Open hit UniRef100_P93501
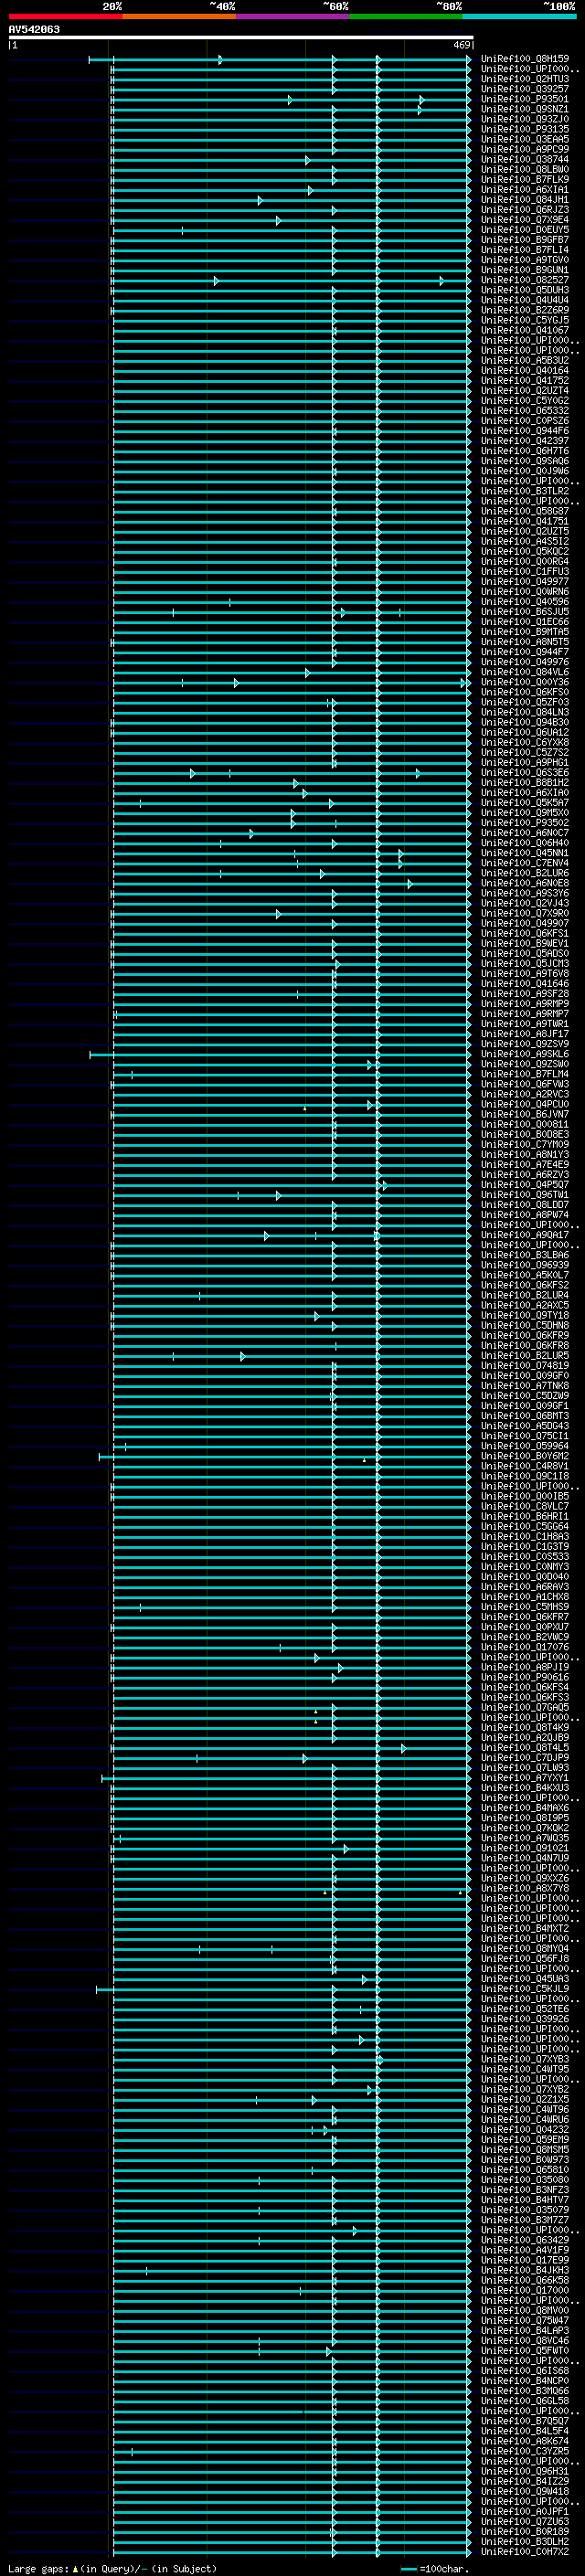The image size is (585, 2576). pos(525,99)
